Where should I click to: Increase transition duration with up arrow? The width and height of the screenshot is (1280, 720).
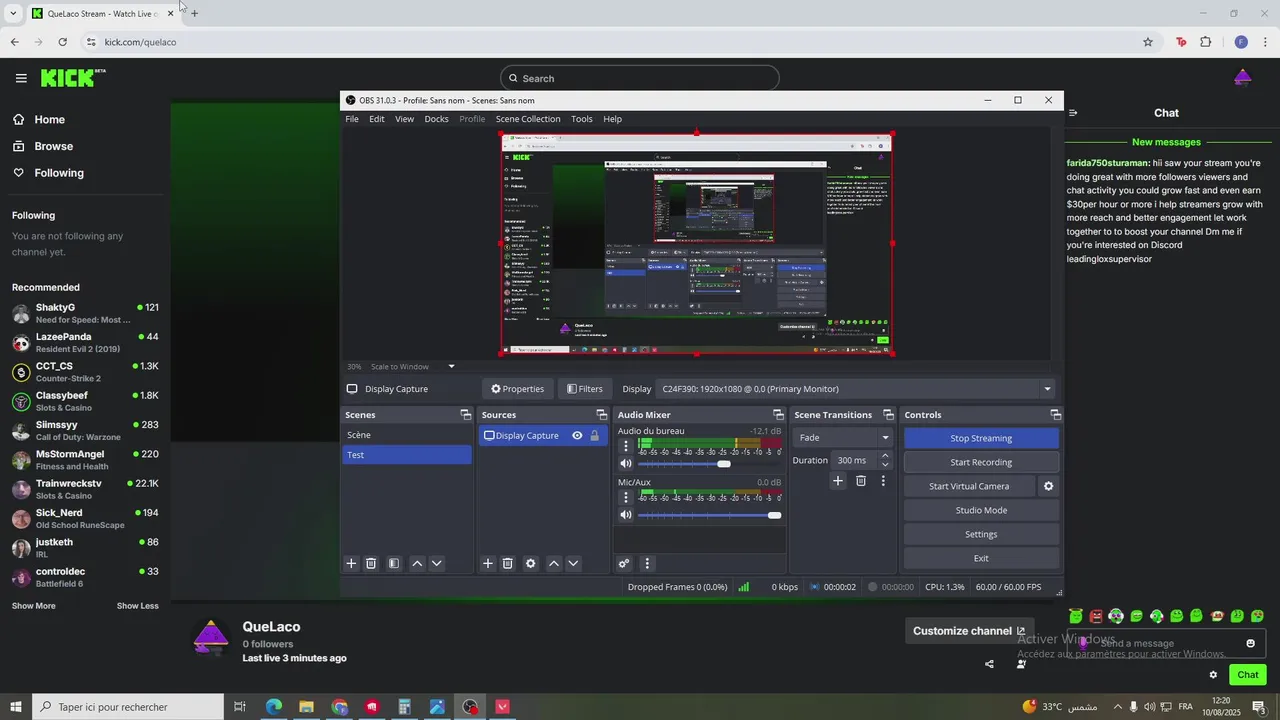pos(885,456)
